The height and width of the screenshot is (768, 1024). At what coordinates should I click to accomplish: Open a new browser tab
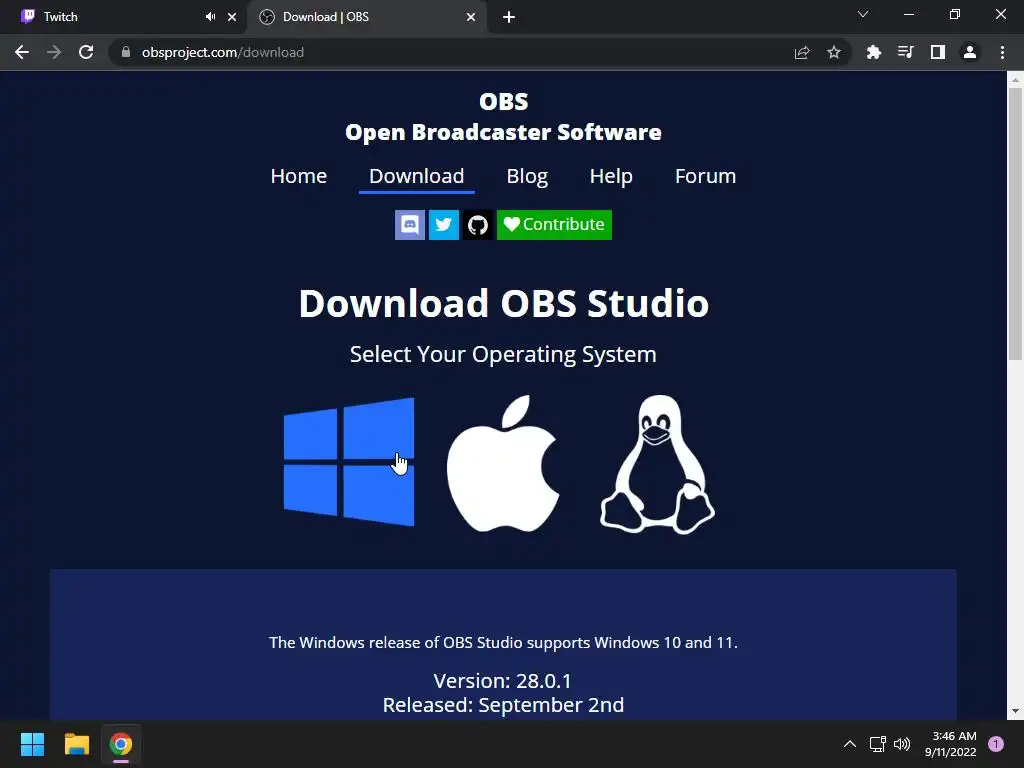(x=509, y=17)
